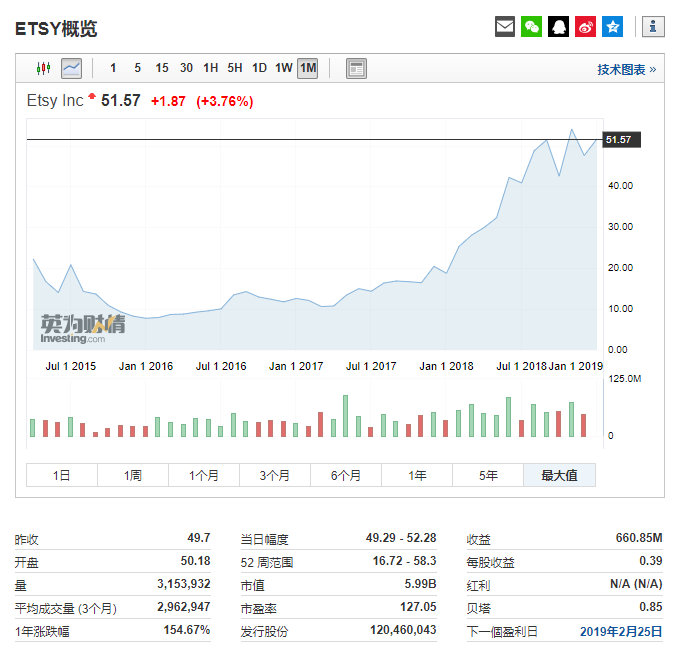Click the +1.87 price change value
This screenshot has height=655, width=679.
[x=168, y=101]
